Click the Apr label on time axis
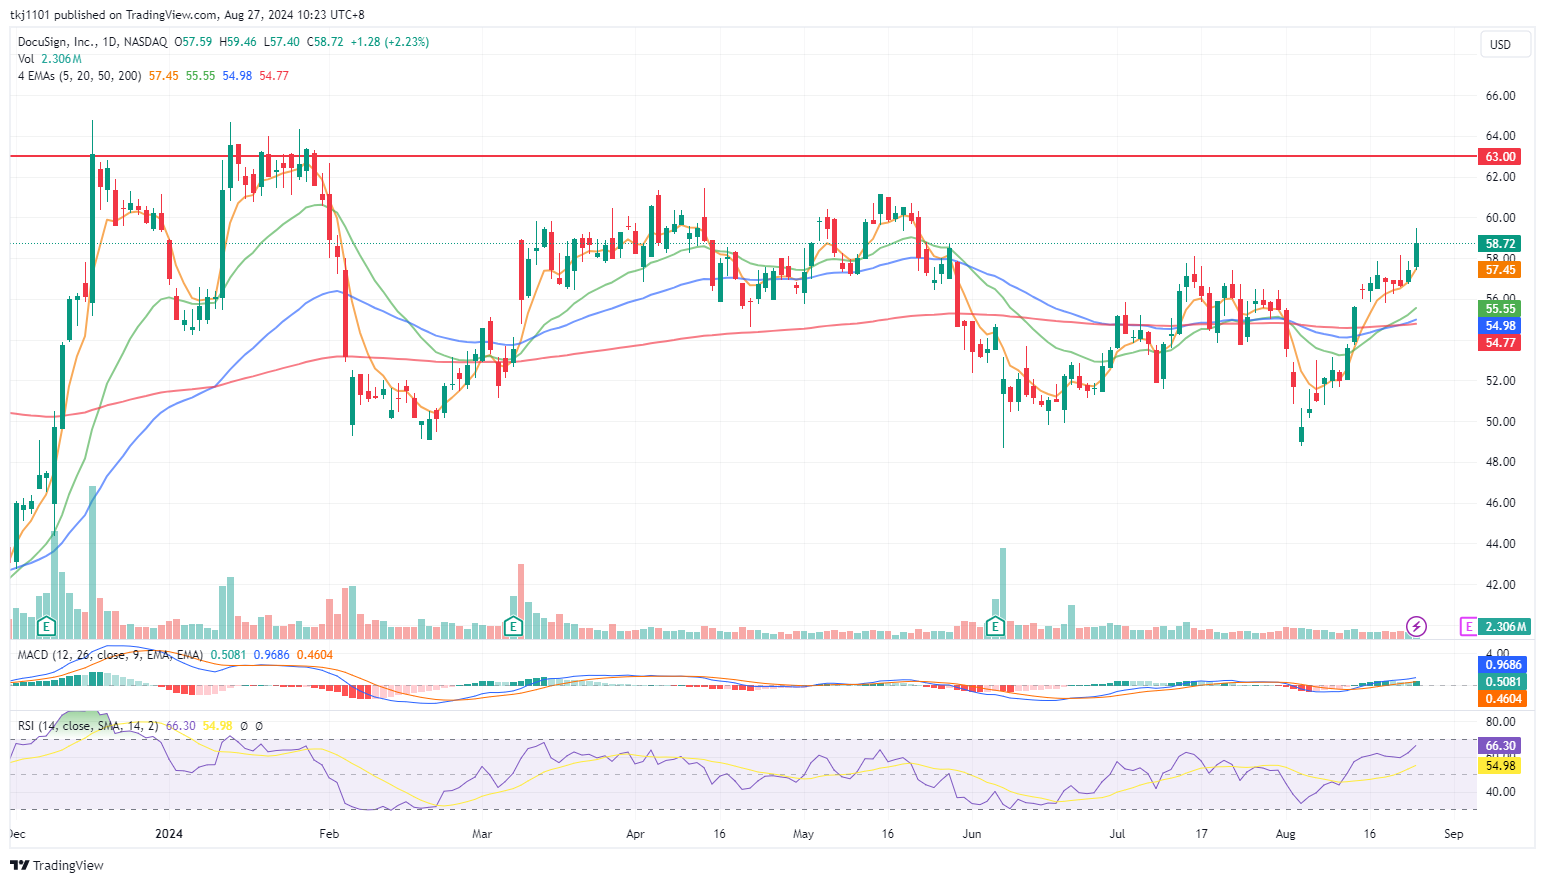 [x=635, y=834]
